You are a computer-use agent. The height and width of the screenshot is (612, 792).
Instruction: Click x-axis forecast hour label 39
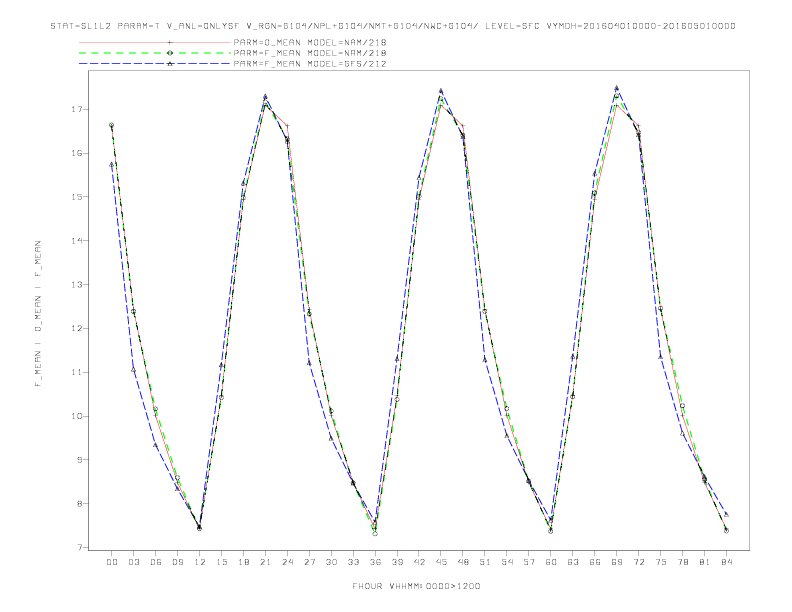pos(397,562)
